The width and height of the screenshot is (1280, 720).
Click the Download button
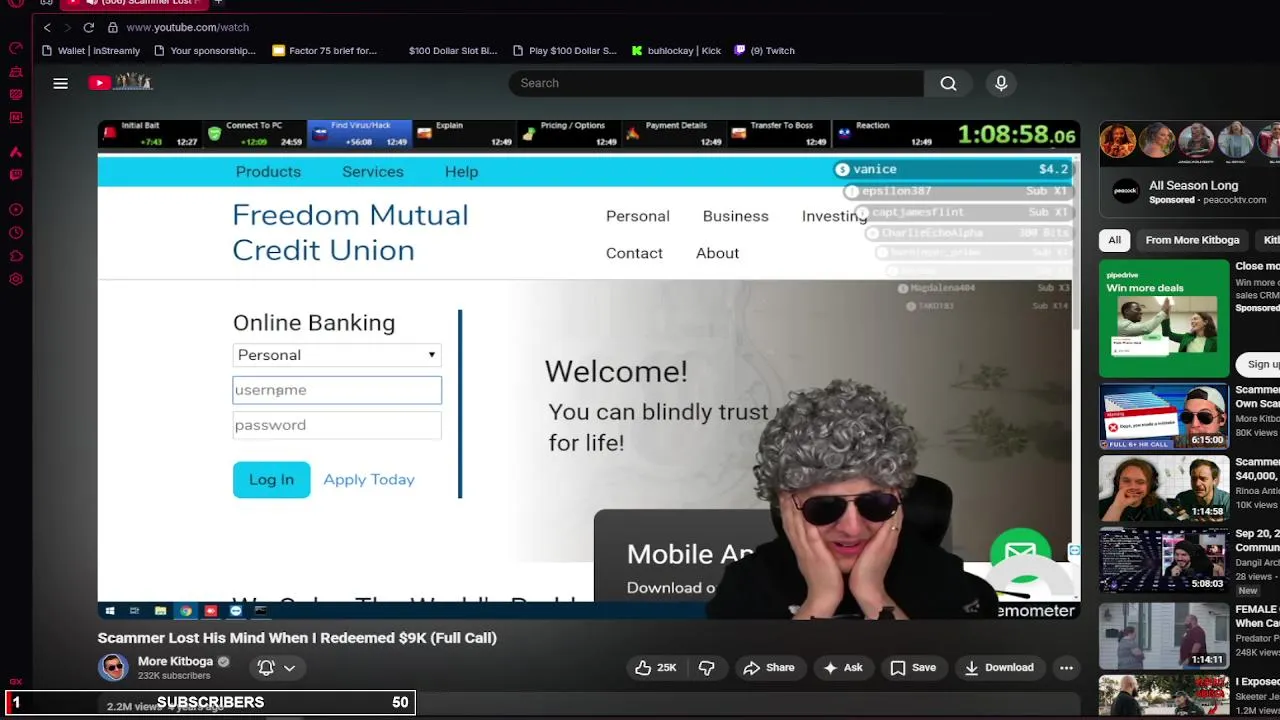click(998, 667)
